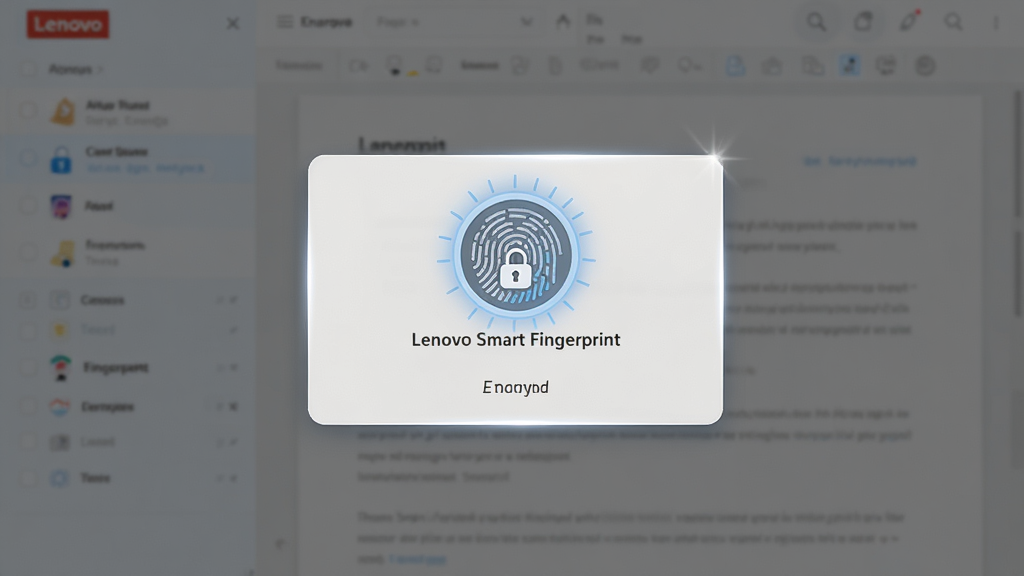This screenshot has height=576, width=1024.
Task: Open the three-dot overflow menu
Action: point(996,23)
